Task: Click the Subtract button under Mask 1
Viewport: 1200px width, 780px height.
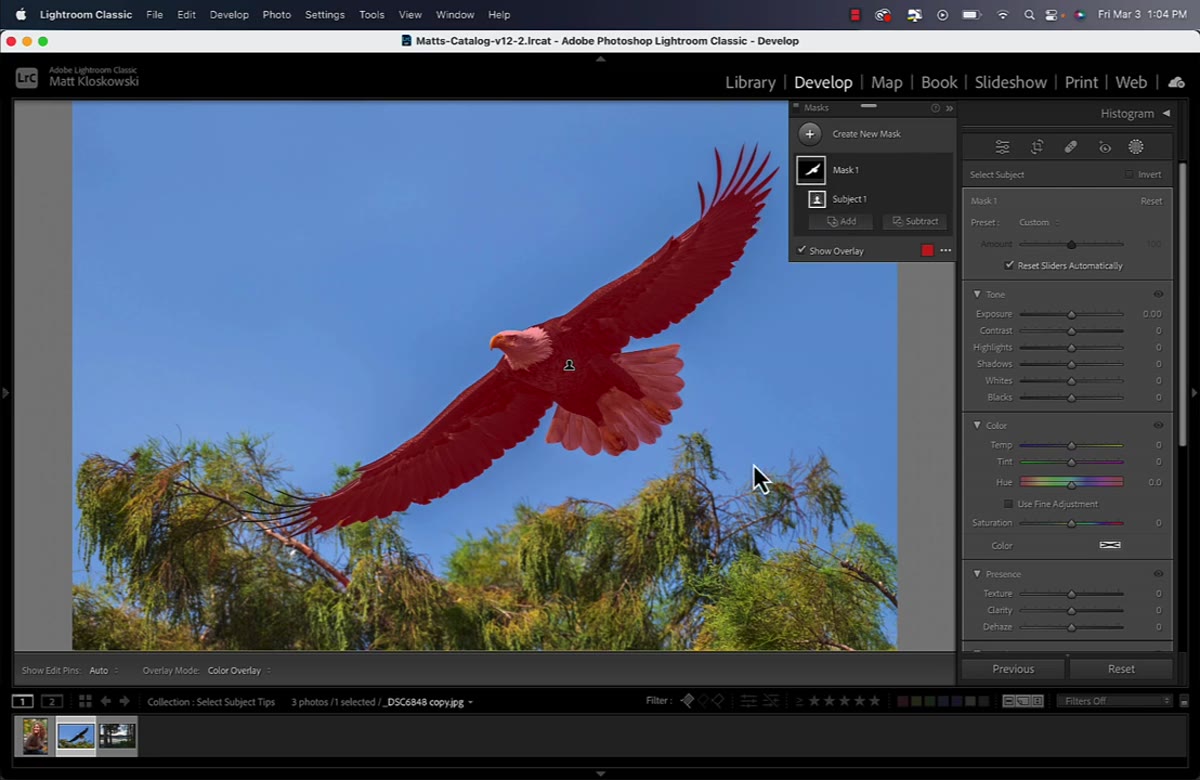Action: pyautogui.click(x=915, y=221)
